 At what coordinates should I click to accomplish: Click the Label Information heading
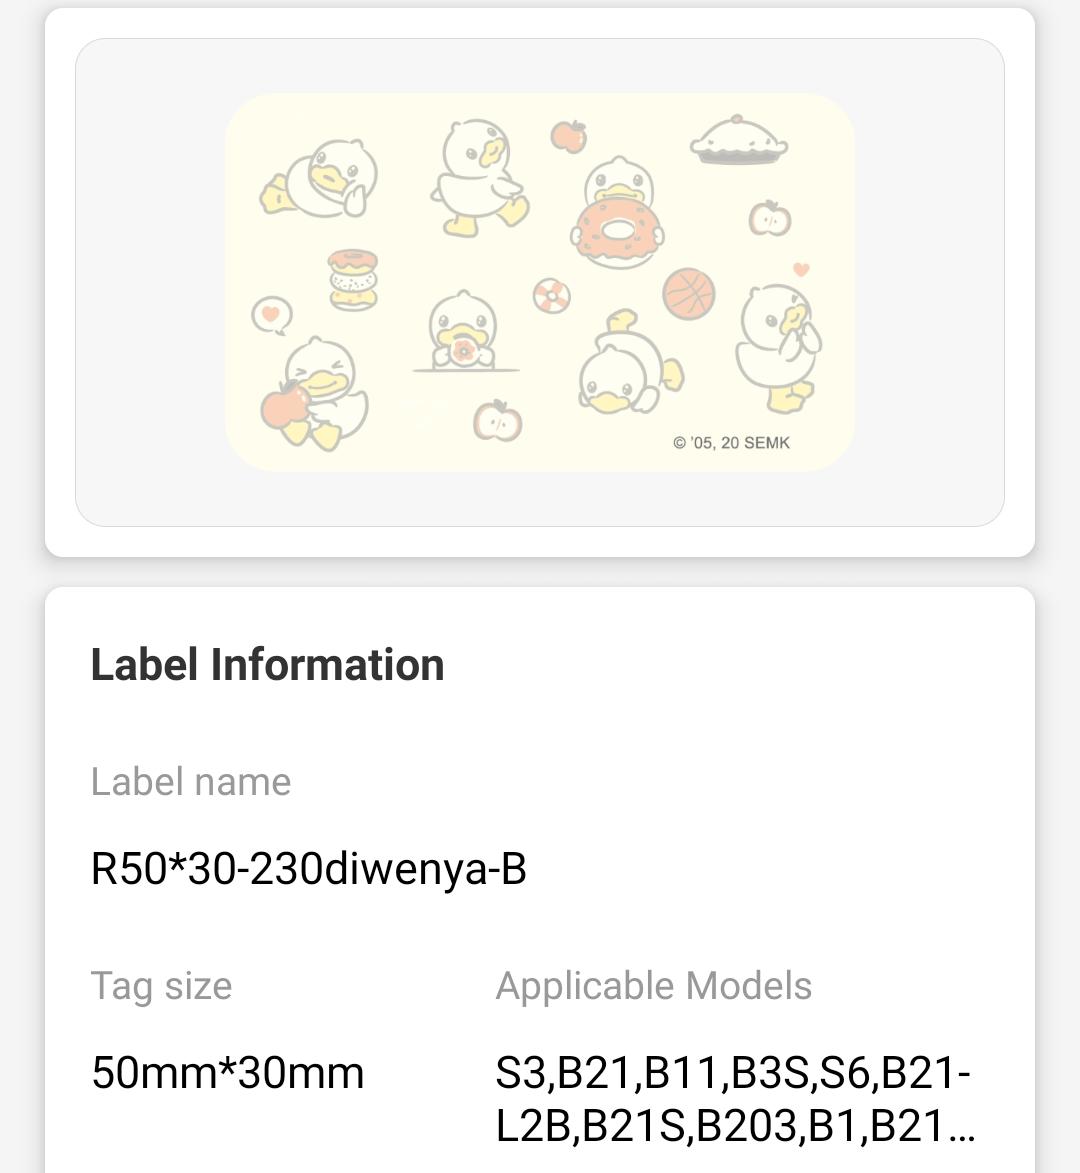(x=268, y=665)
